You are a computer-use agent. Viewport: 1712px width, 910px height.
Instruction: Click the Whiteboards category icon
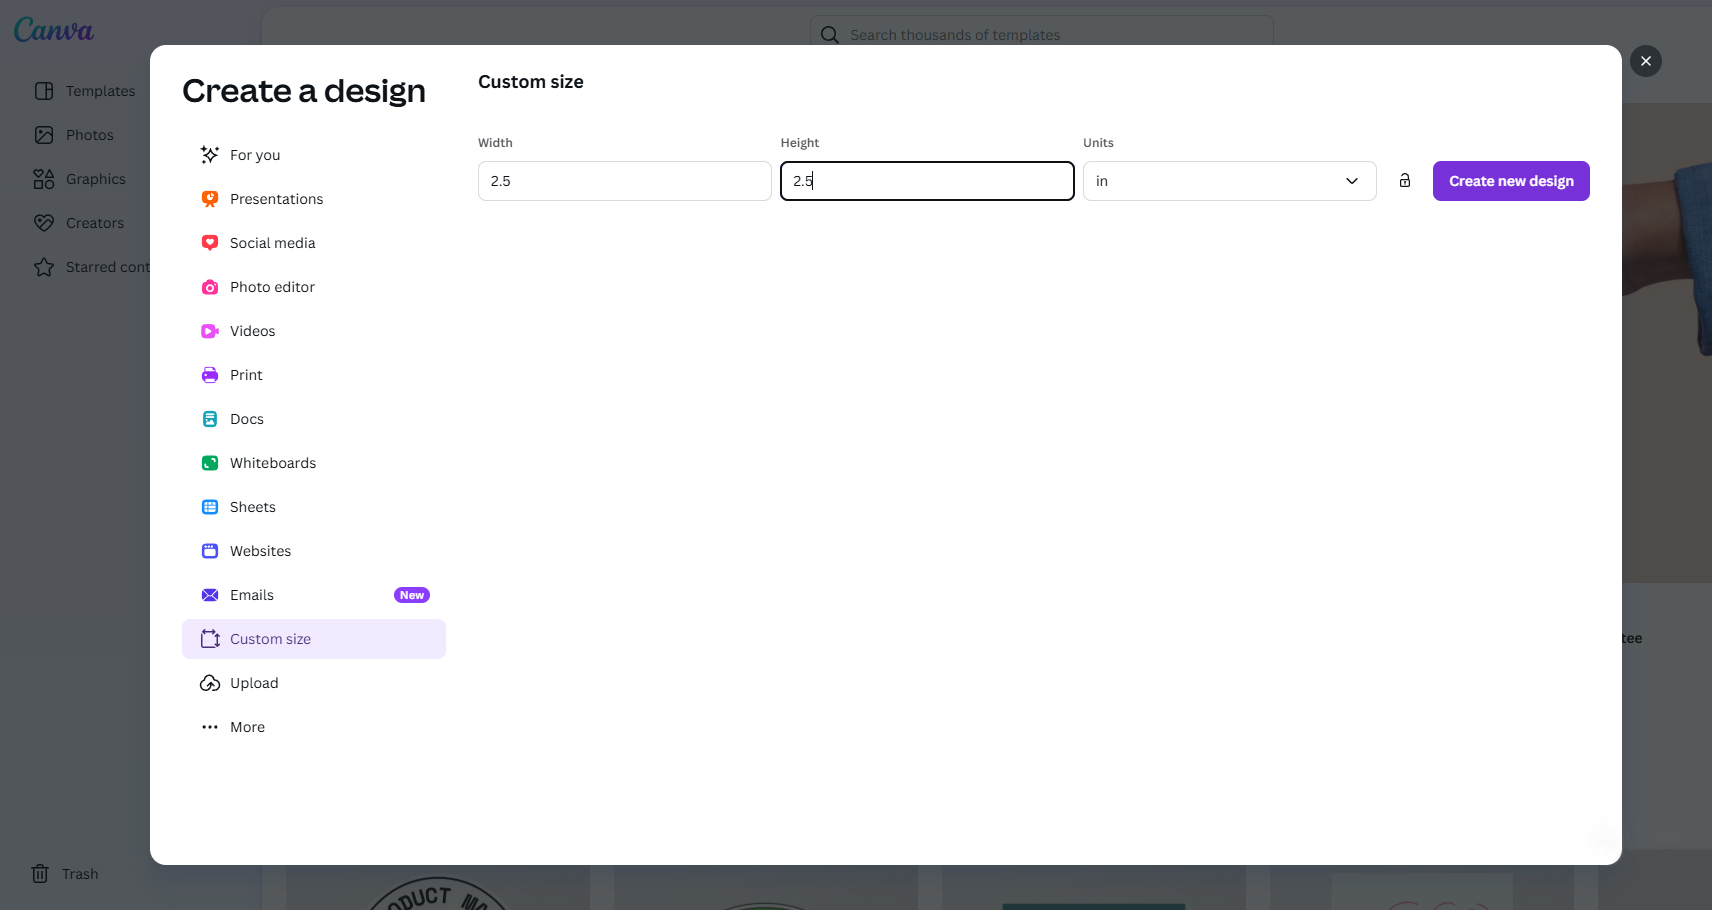pos(210,463)
